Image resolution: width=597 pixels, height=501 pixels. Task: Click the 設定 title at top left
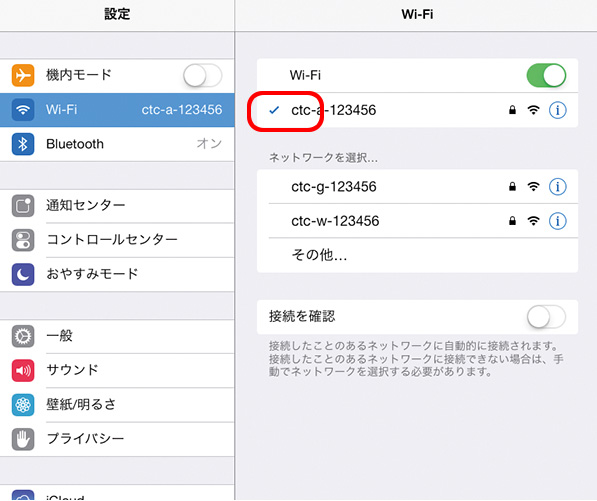pyautogui.click(x=117, y=14)
